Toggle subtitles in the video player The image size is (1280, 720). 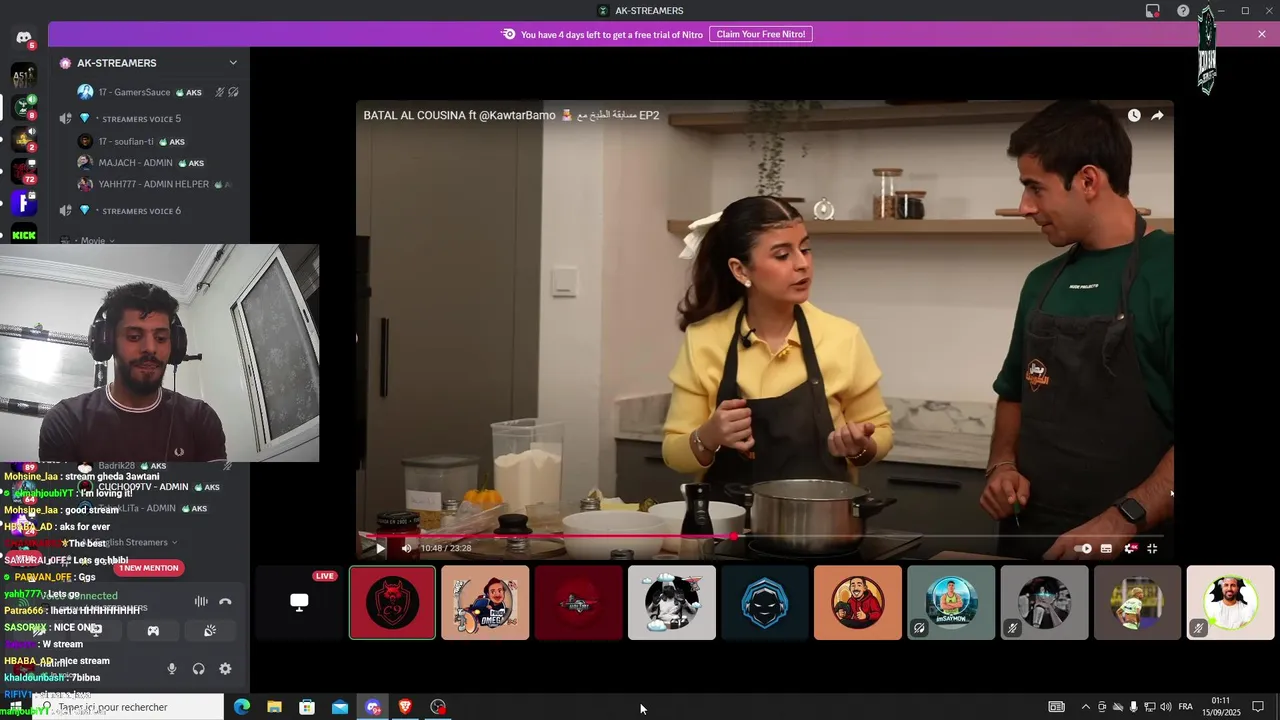[x=1106, y=548]
